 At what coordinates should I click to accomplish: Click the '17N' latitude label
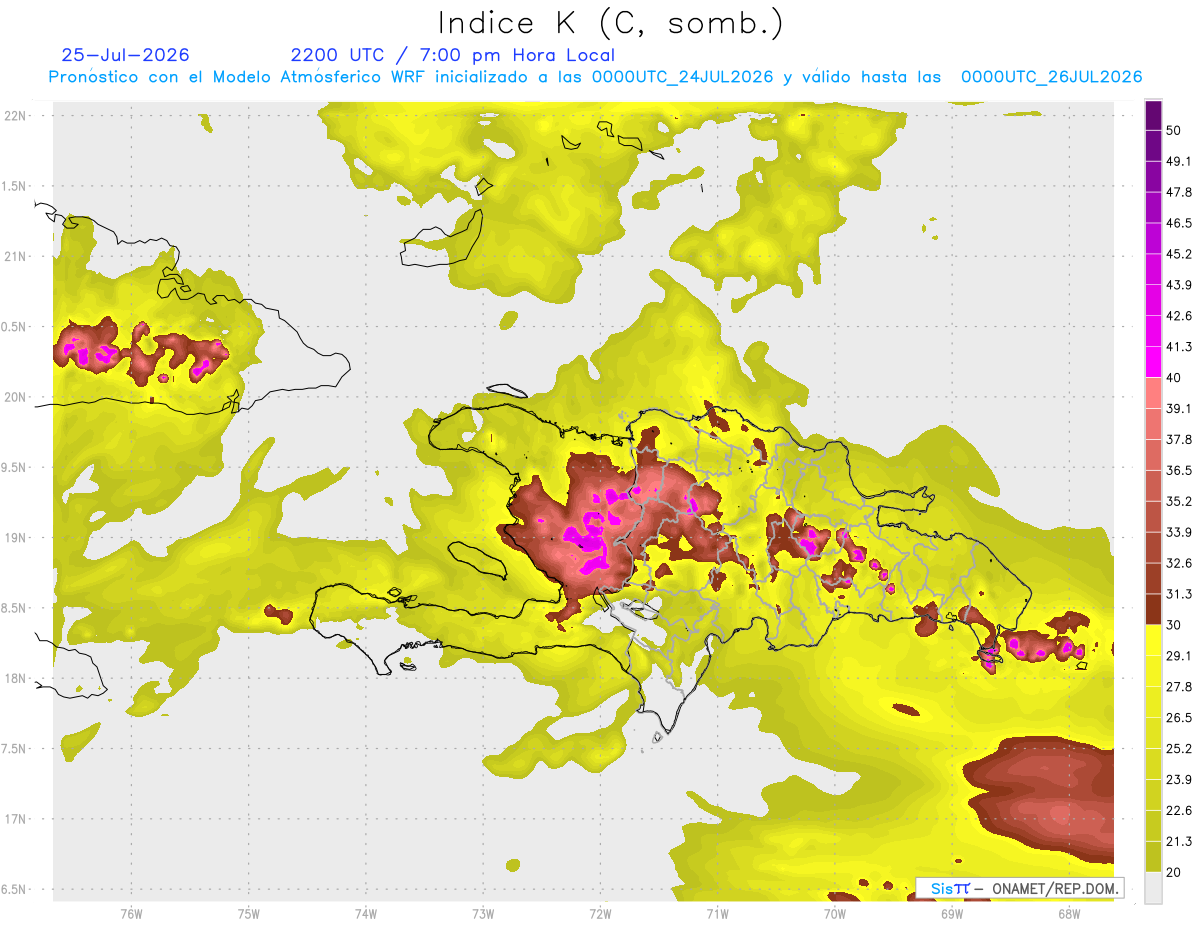coord(14,819)
